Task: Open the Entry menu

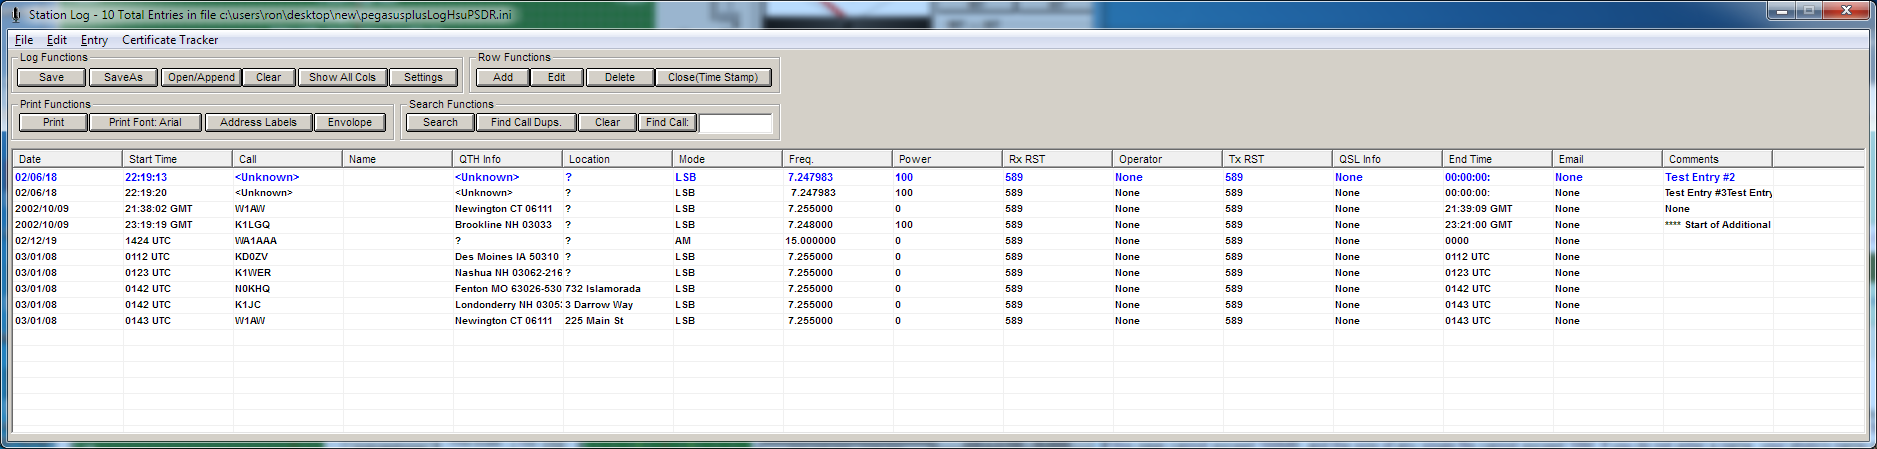Action: click(94, 40)
